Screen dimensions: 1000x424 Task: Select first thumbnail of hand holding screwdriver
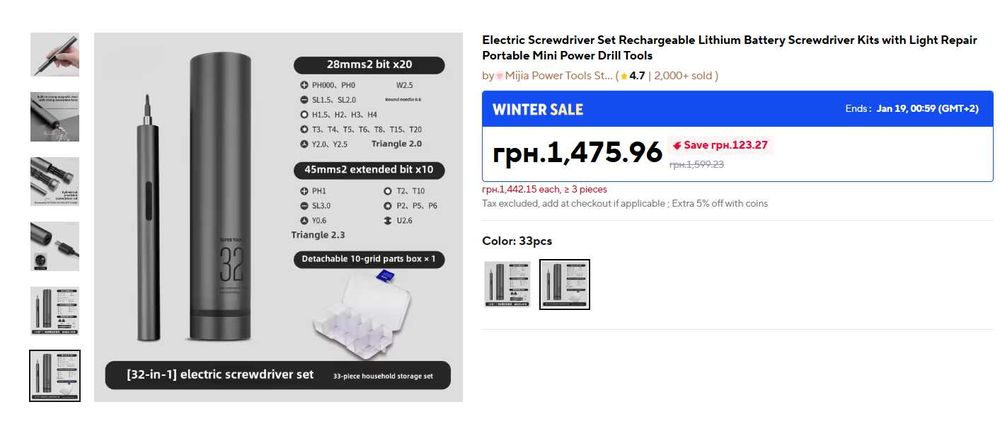click(55, 55)
